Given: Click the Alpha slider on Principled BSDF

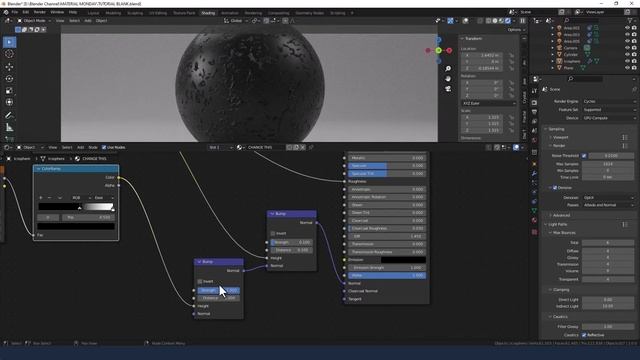Looking at the screenshot, I should point(387,276).
